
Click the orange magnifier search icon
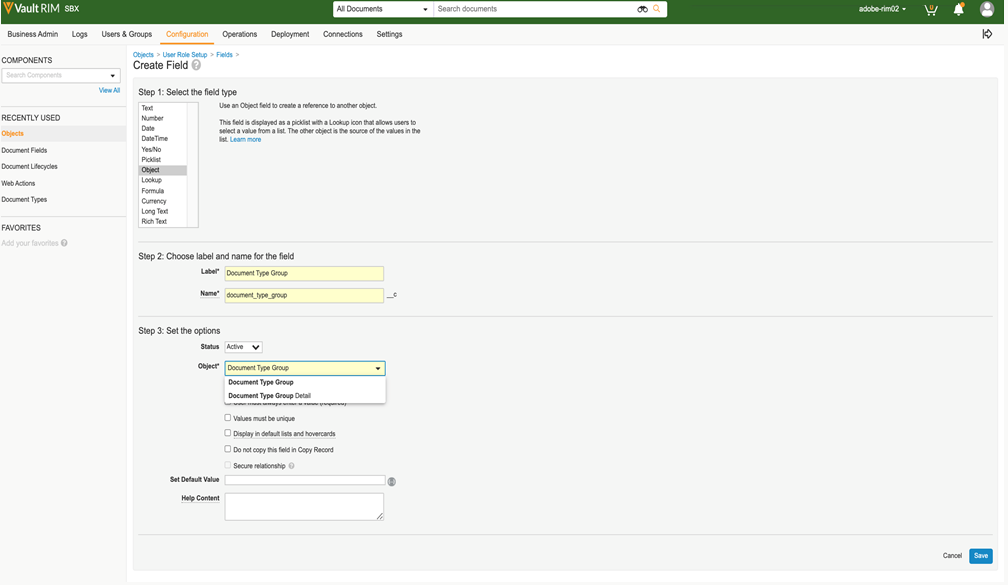point(657,9)
